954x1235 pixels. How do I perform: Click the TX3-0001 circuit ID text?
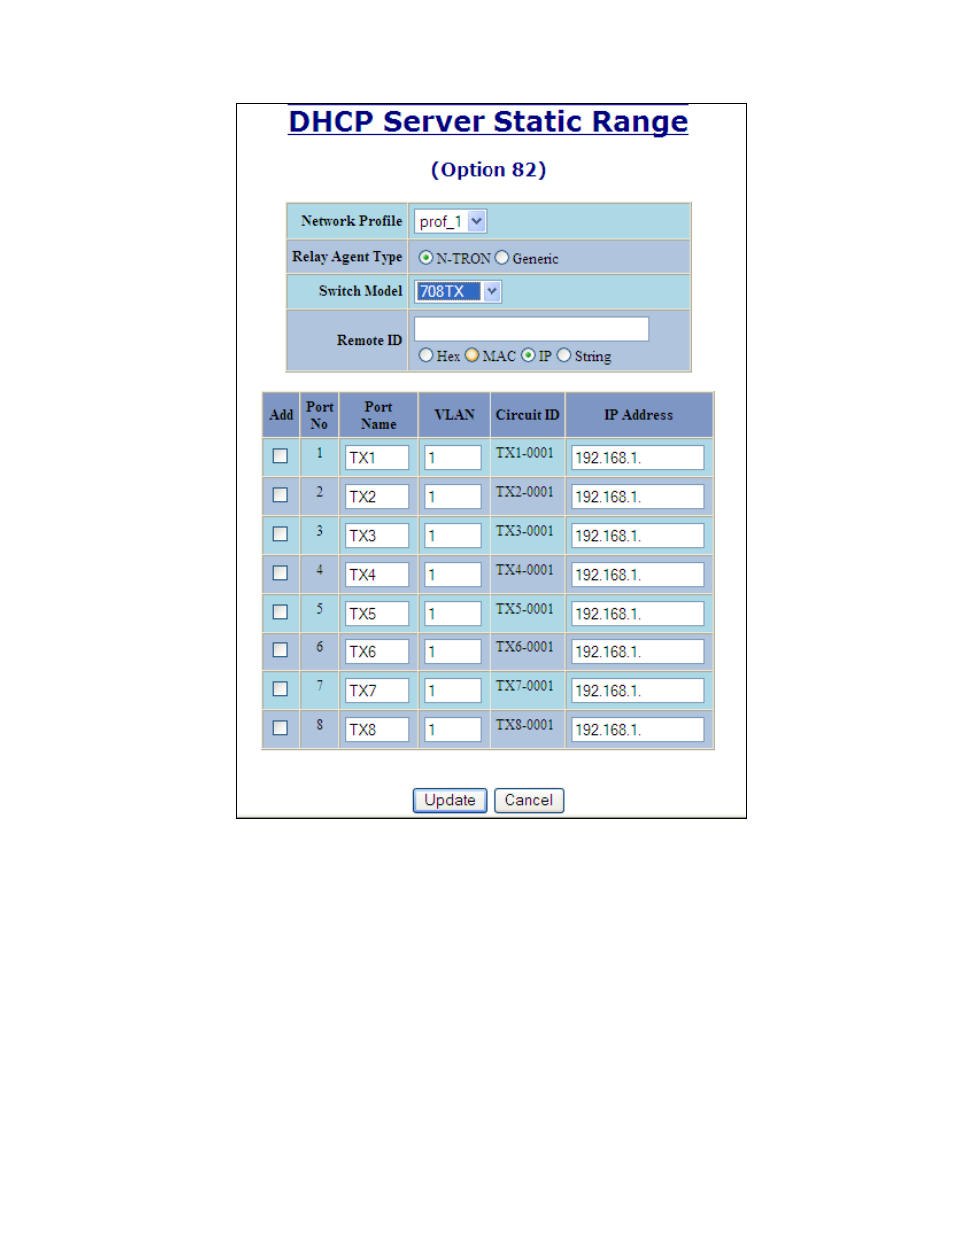(x=525, y=531)
